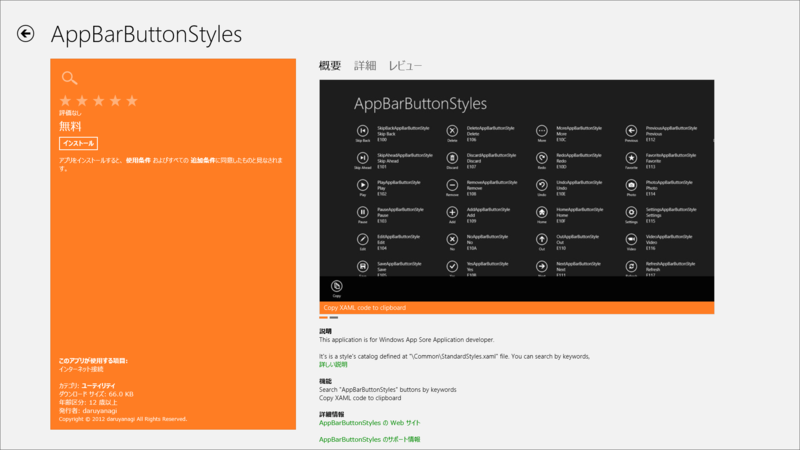
Task: Click the 66.0 KB download size text
Action: (121, 394)
